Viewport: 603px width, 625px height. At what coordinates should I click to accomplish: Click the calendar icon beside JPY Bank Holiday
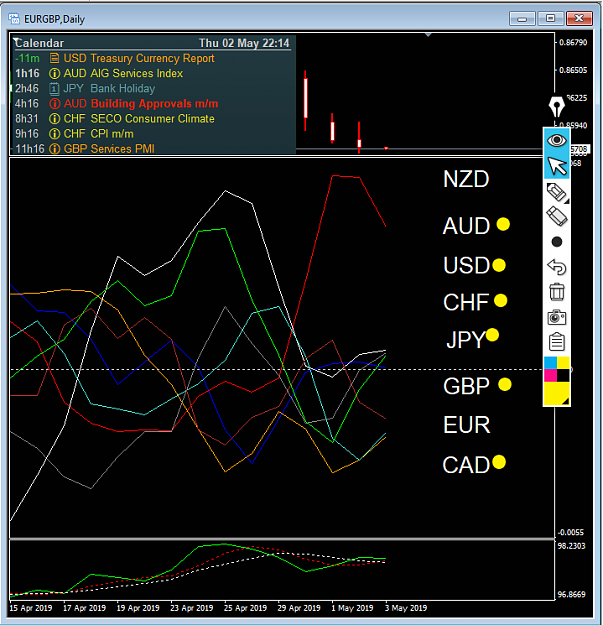coord(54,88)
